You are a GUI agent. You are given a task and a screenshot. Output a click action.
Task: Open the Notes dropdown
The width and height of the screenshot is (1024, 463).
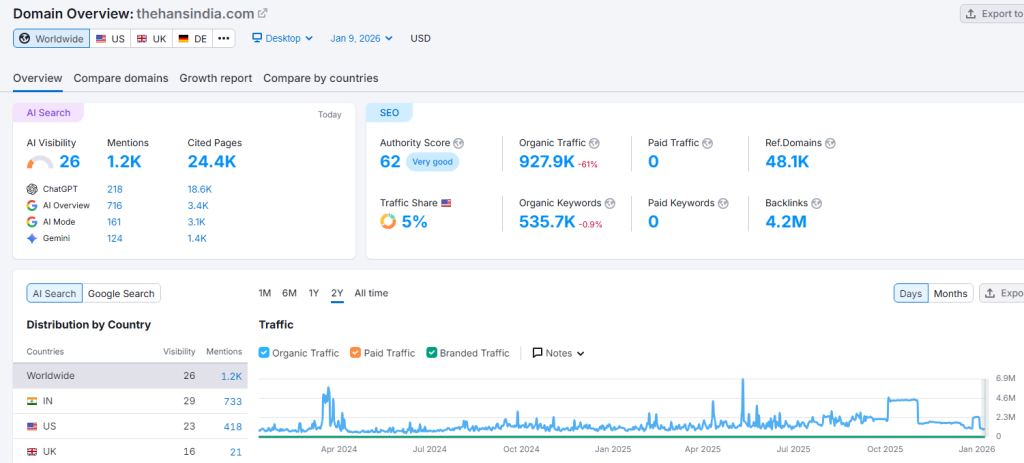pyautogui.click(x=558, y=353)
